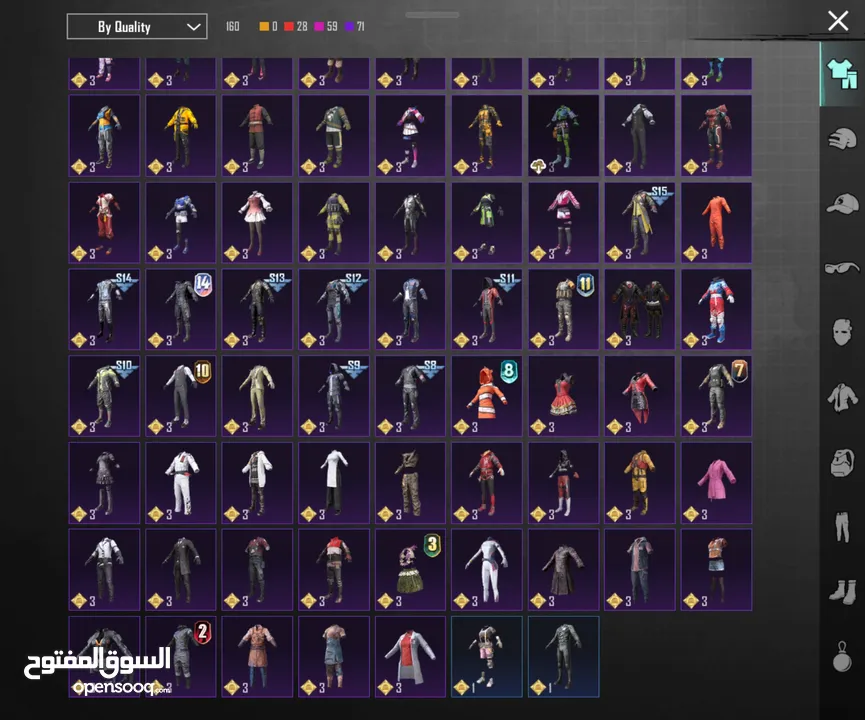Select the outfit with the 2 badge
Viewport: 865px width, 720px height.
180,657
